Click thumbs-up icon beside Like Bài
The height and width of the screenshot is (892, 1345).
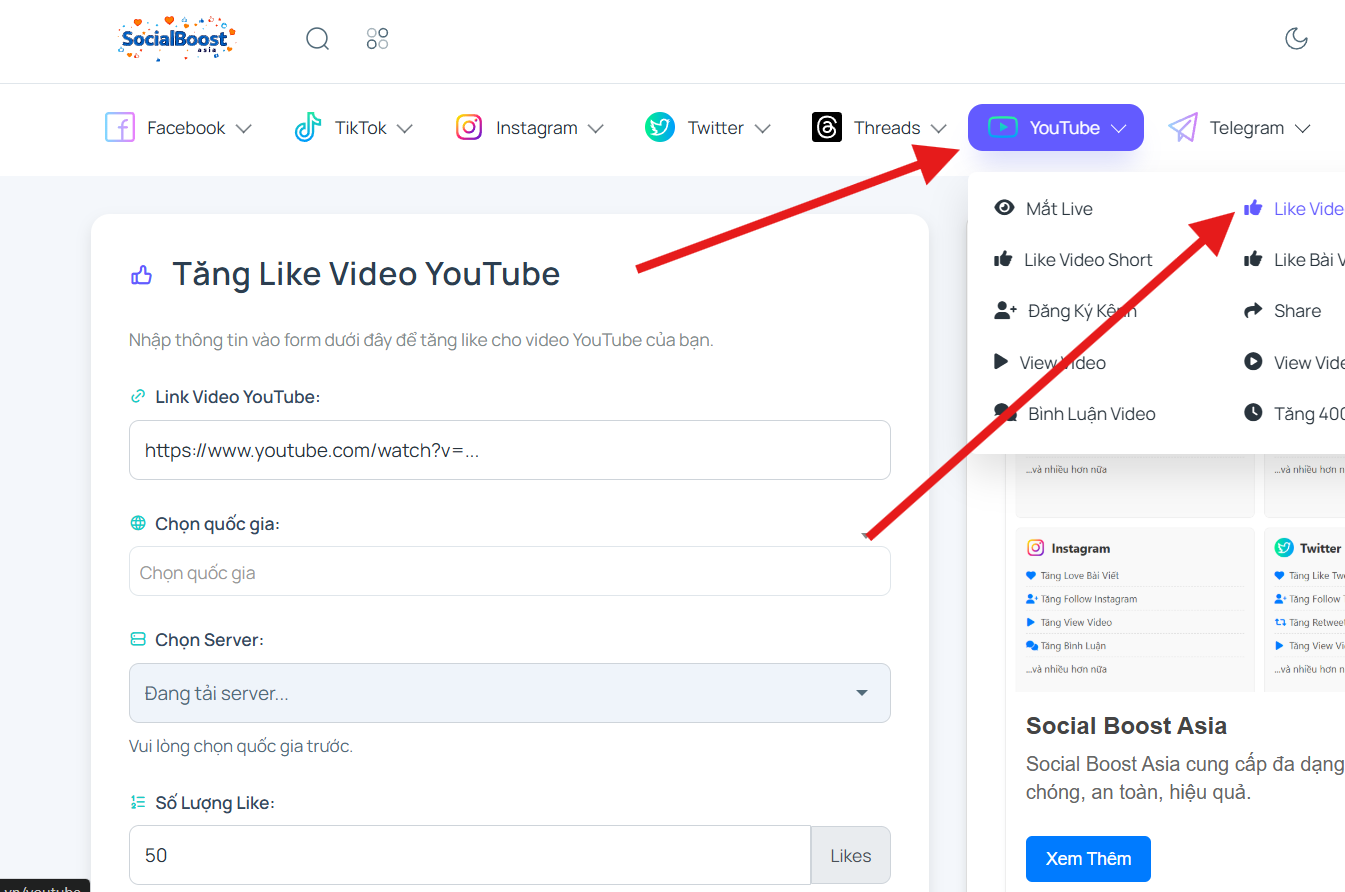[1253, 259]
